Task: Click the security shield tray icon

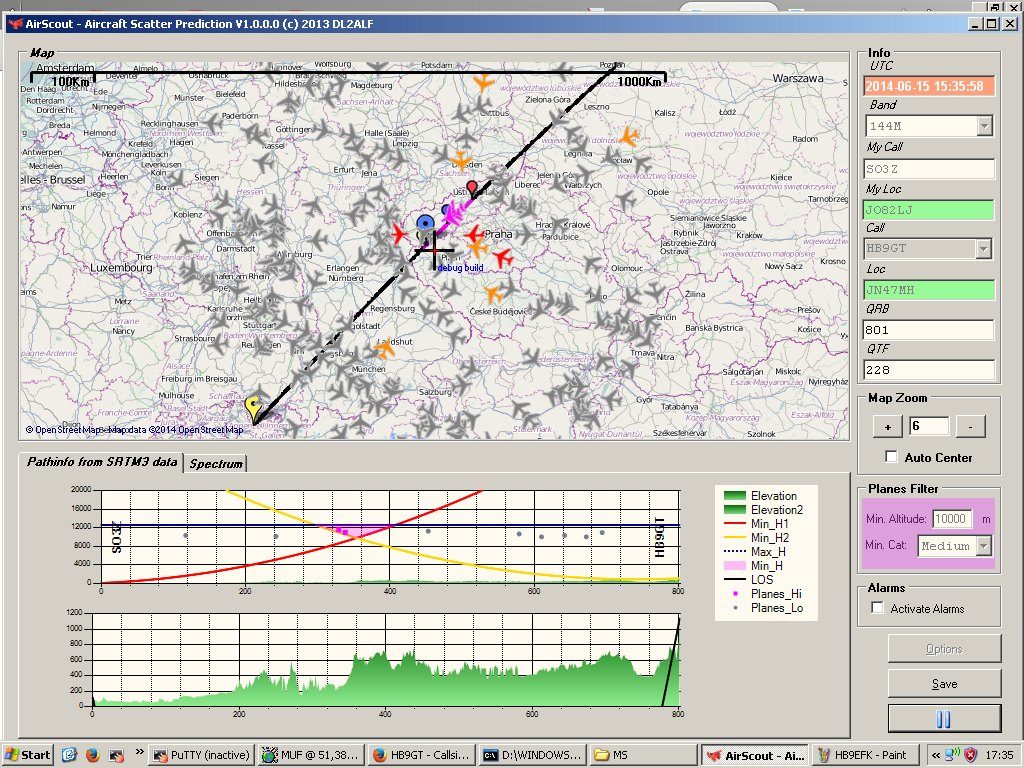Action: 971,754
